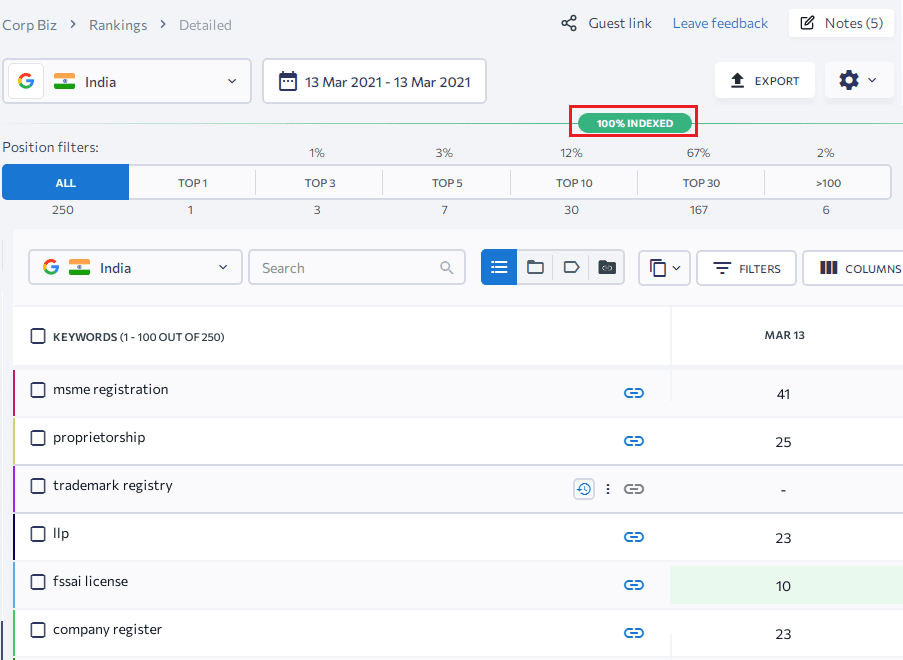This screenshot has height=660, width=903.
Task: Click the copy keywords icon
Action: [x=658, y=268]
